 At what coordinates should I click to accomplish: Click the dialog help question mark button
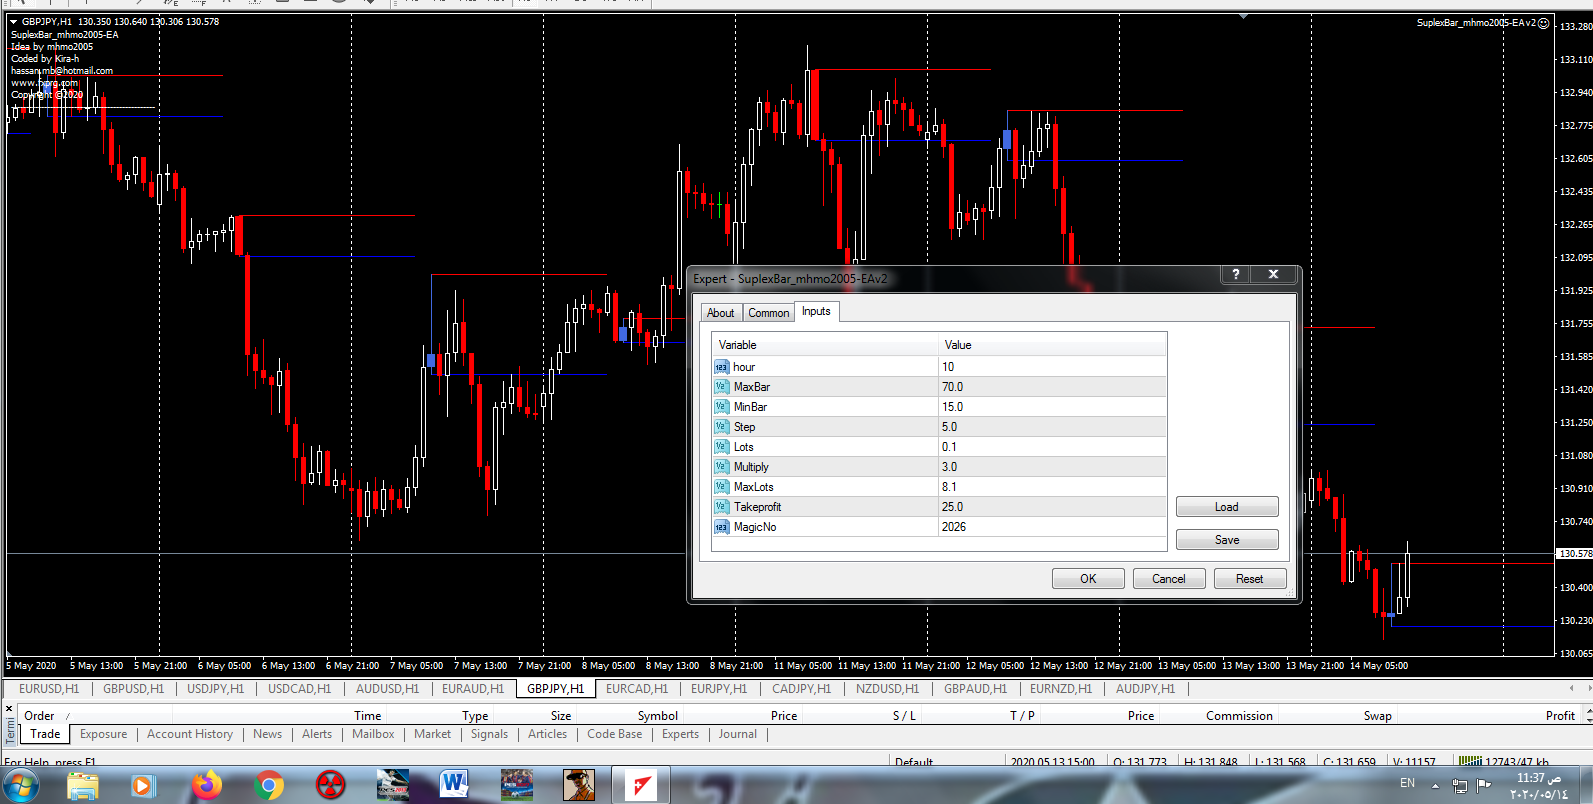tap(1236, 274)
